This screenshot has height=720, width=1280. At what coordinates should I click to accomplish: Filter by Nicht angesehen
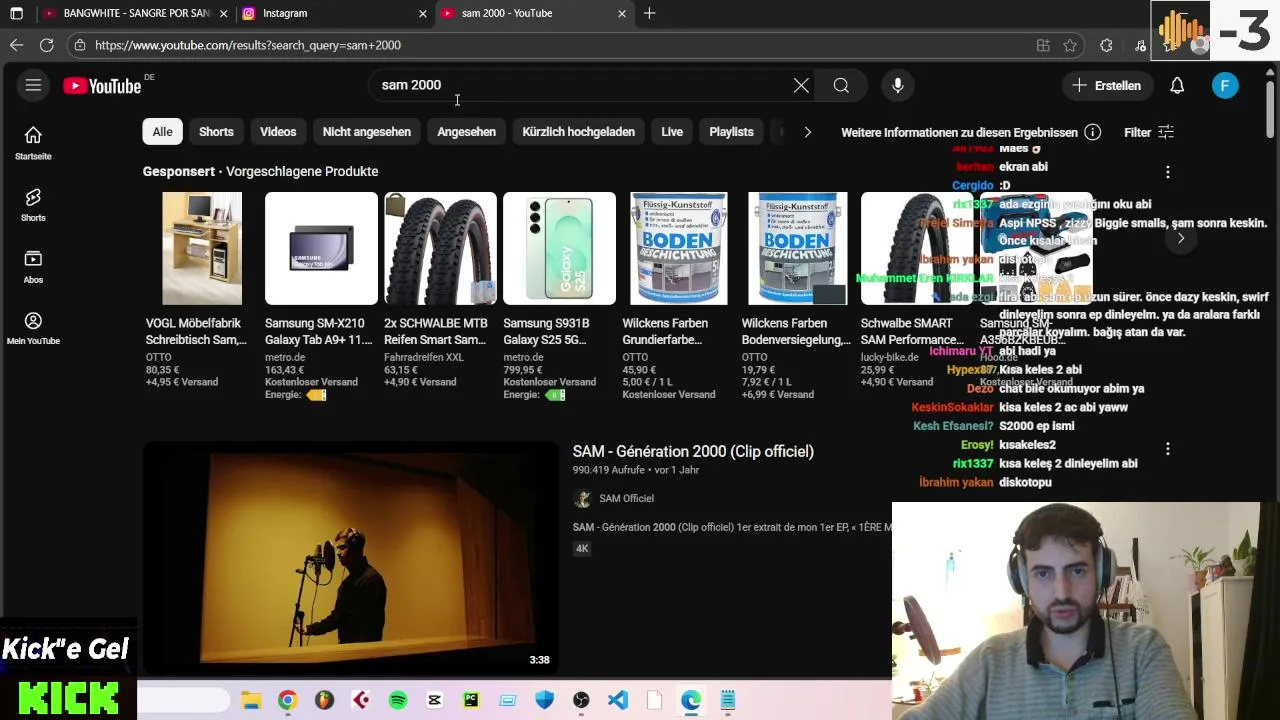[x=366, y=132]
